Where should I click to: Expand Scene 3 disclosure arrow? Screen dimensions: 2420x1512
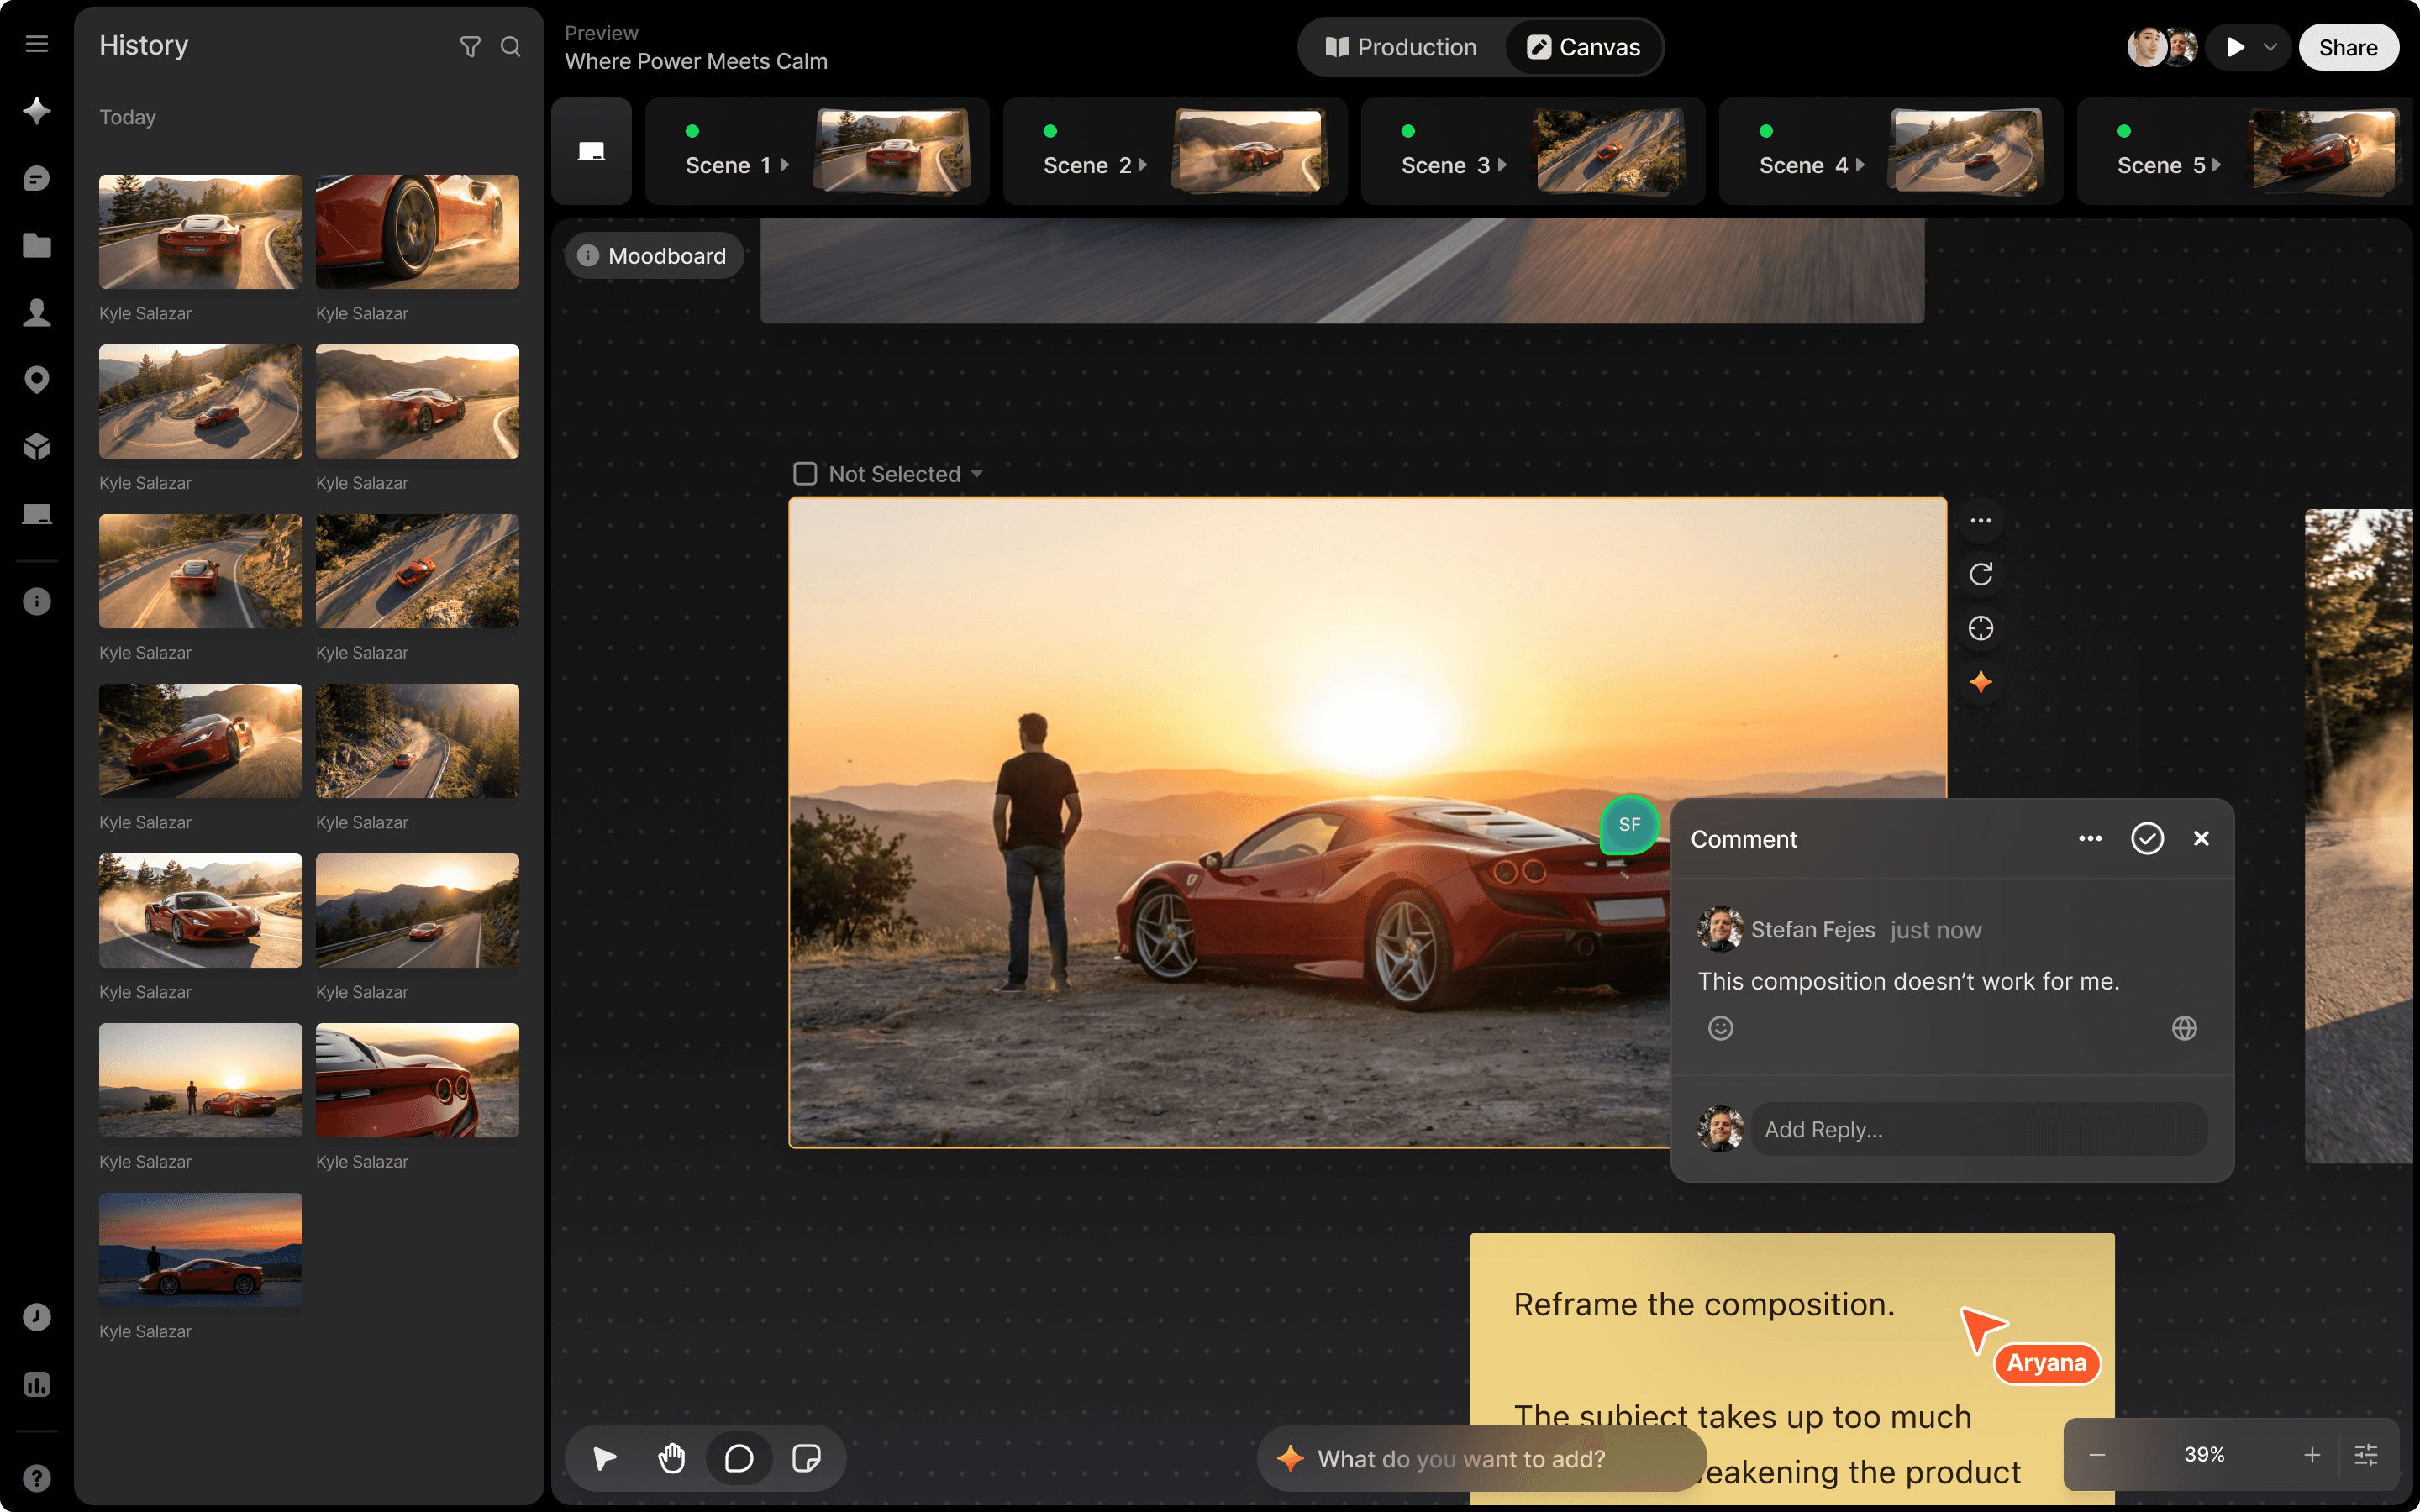[1502, 165]
